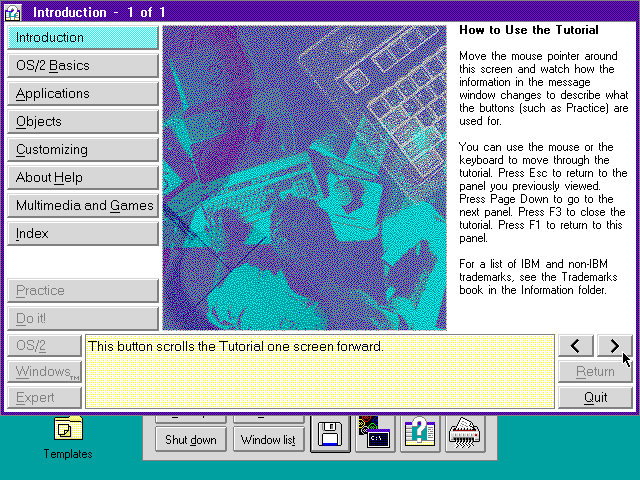Image resolution: width=640 pixels, height=480 pixels.
Task: Quit the tutorial
Action: point(595,397)
